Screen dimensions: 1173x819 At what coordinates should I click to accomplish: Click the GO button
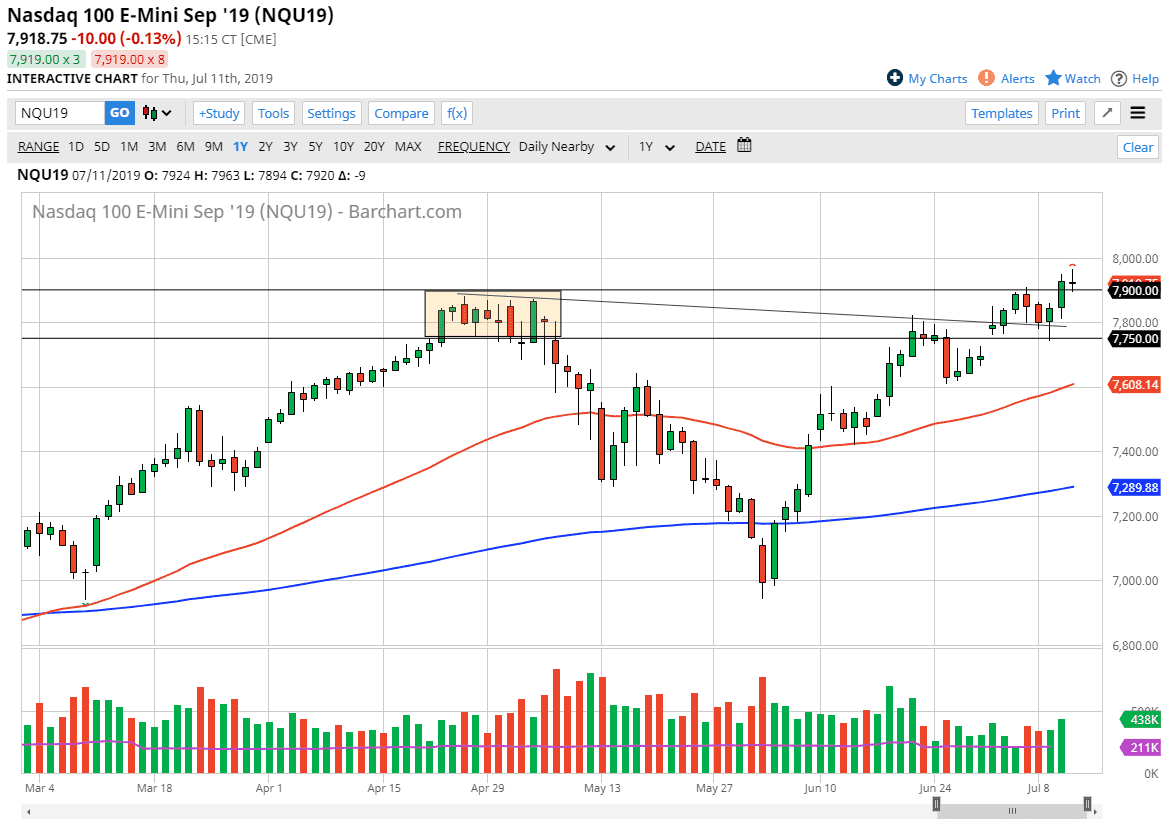[119, 113]
